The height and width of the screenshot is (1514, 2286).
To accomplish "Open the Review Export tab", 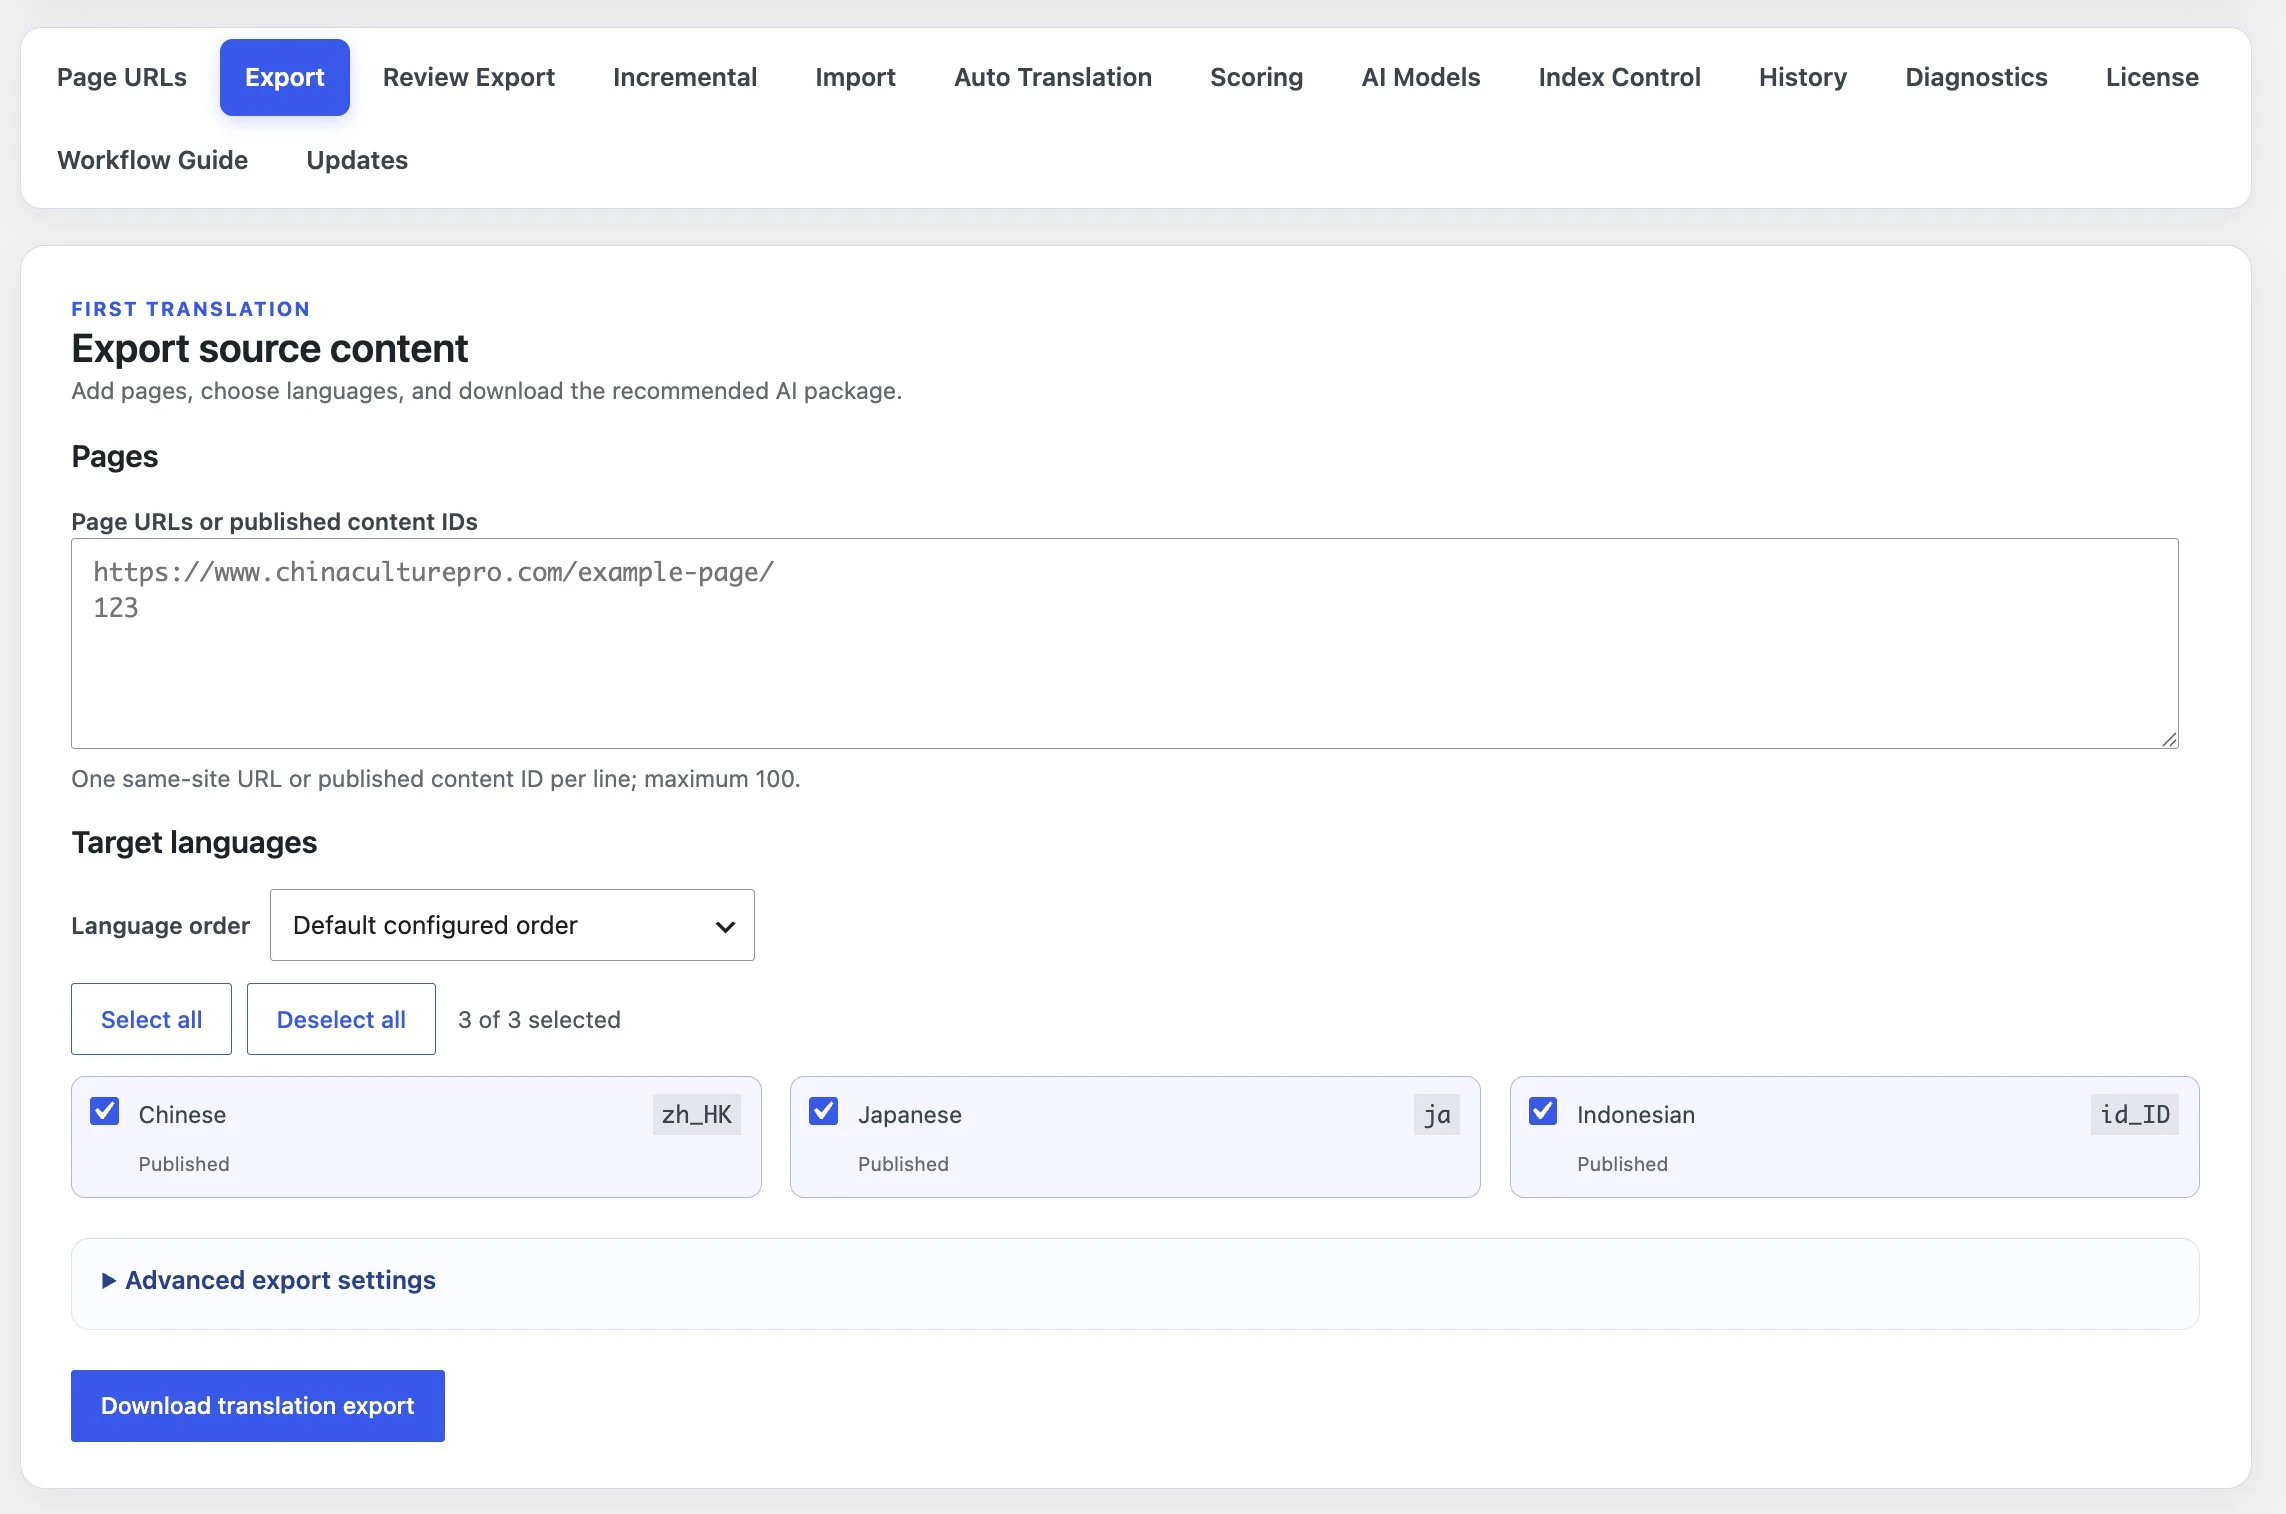I will pos(469,77).
